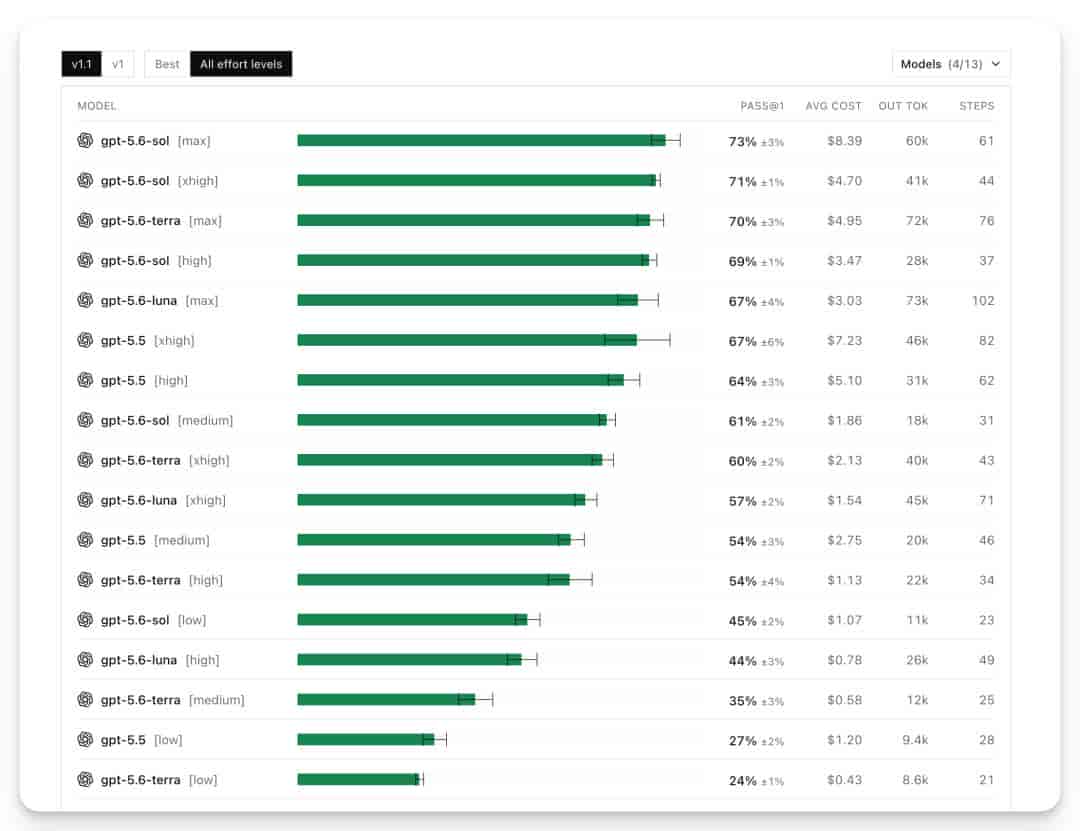The width and height of the screenshot is (1080, 831).
Task: Click the OpenAI logo next to gpt-5.6-terra [max]
Action: tap(85, 220)
